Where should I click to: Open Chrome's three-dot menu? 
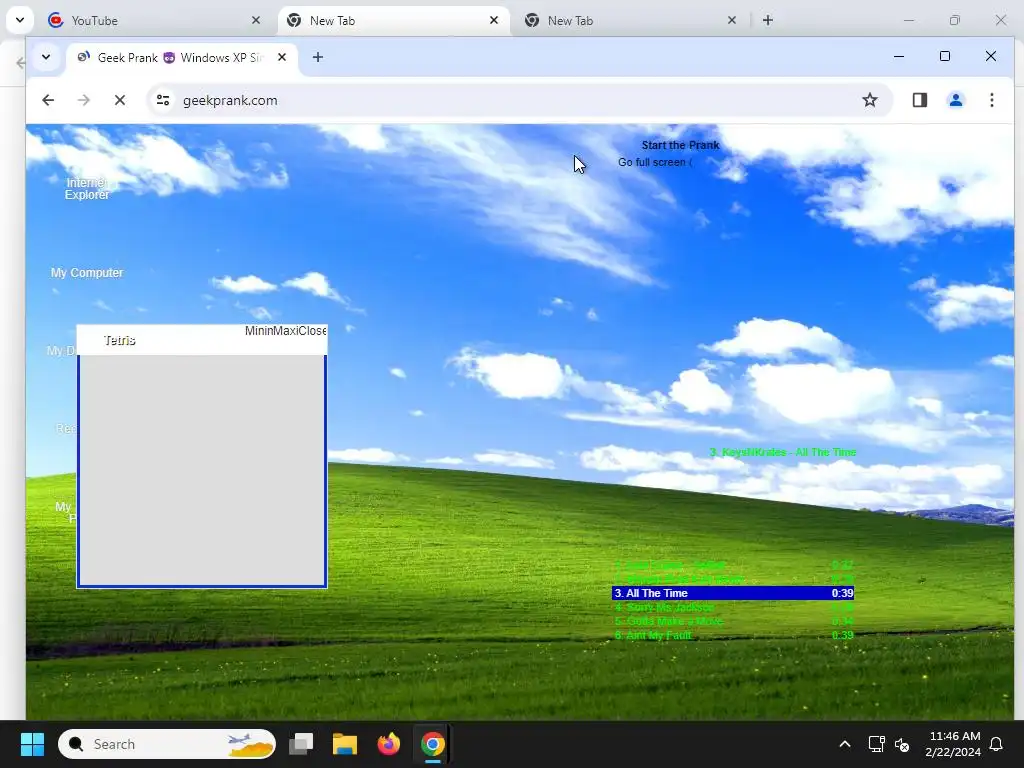tap(991, 100)
